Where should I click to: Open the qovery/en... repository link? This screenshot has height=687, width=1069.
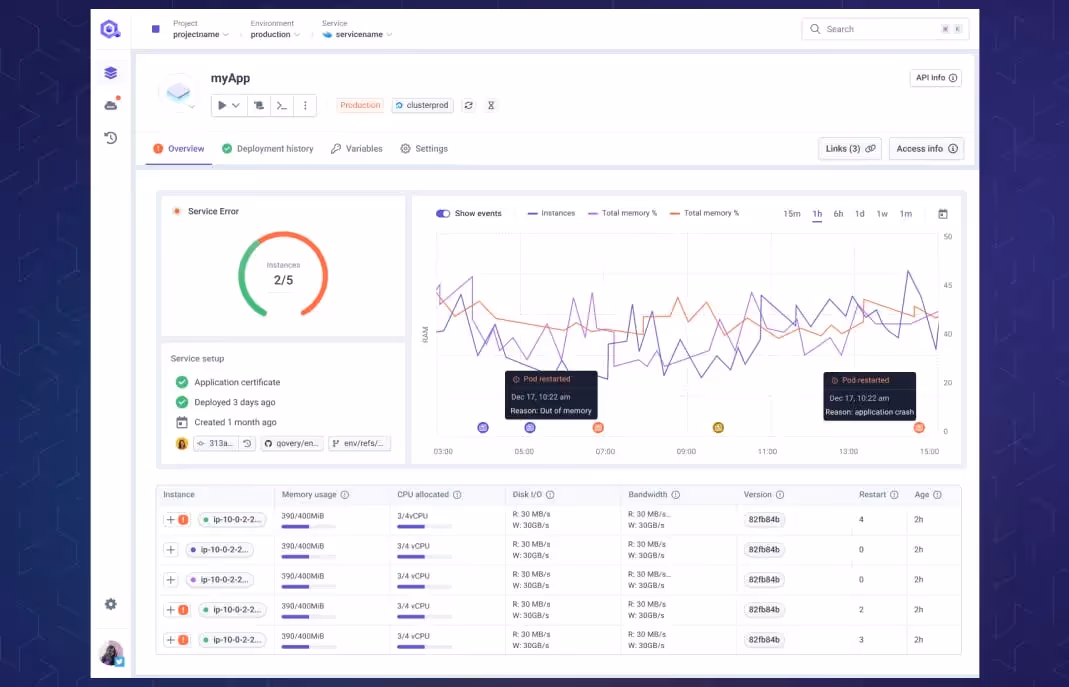pyautogui.click(x=291, y=443)
